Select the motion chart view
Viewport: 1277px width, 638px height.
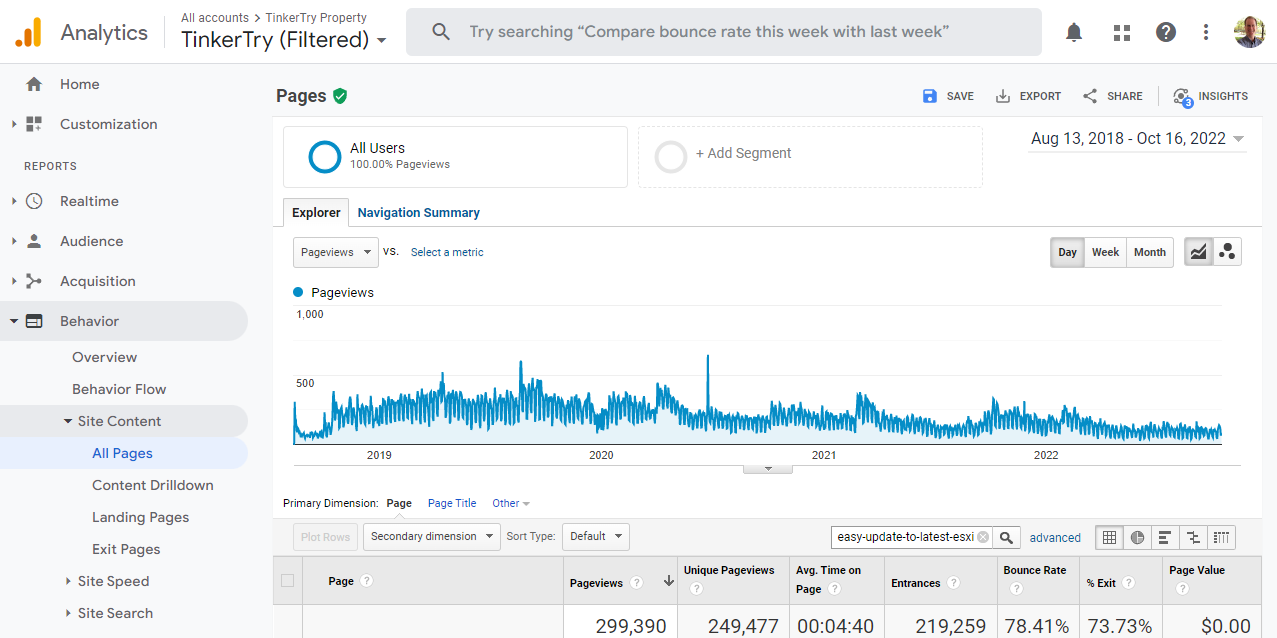click(x=1227, y=252)
